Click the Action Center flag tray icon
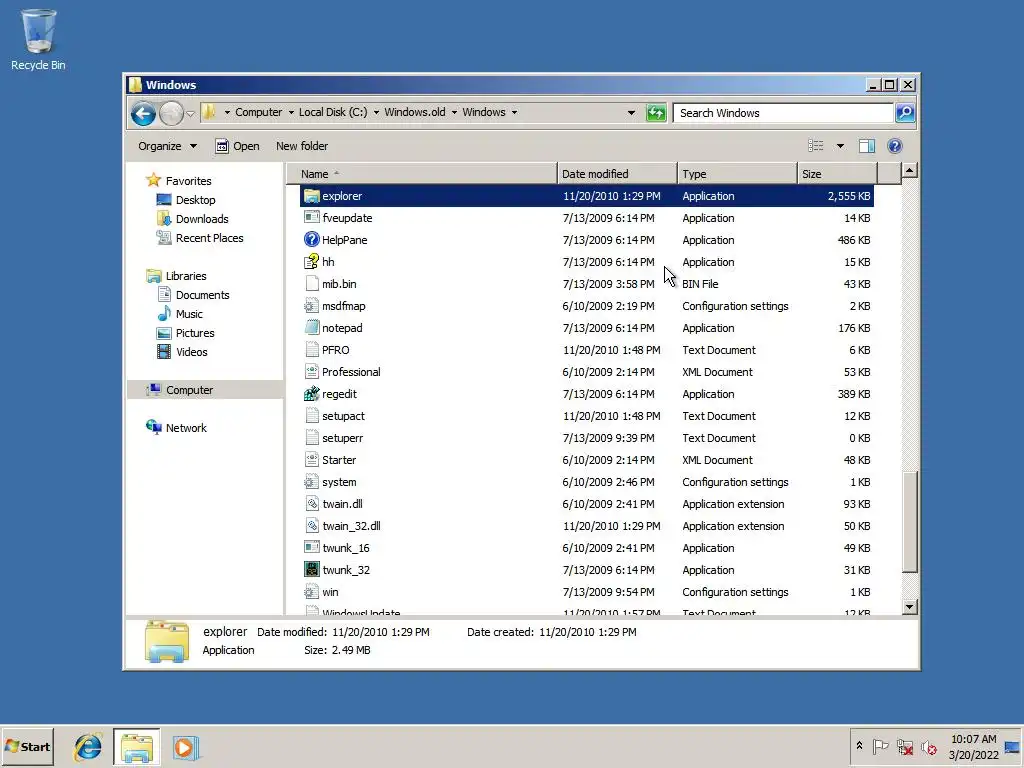 tap(880, 746)
